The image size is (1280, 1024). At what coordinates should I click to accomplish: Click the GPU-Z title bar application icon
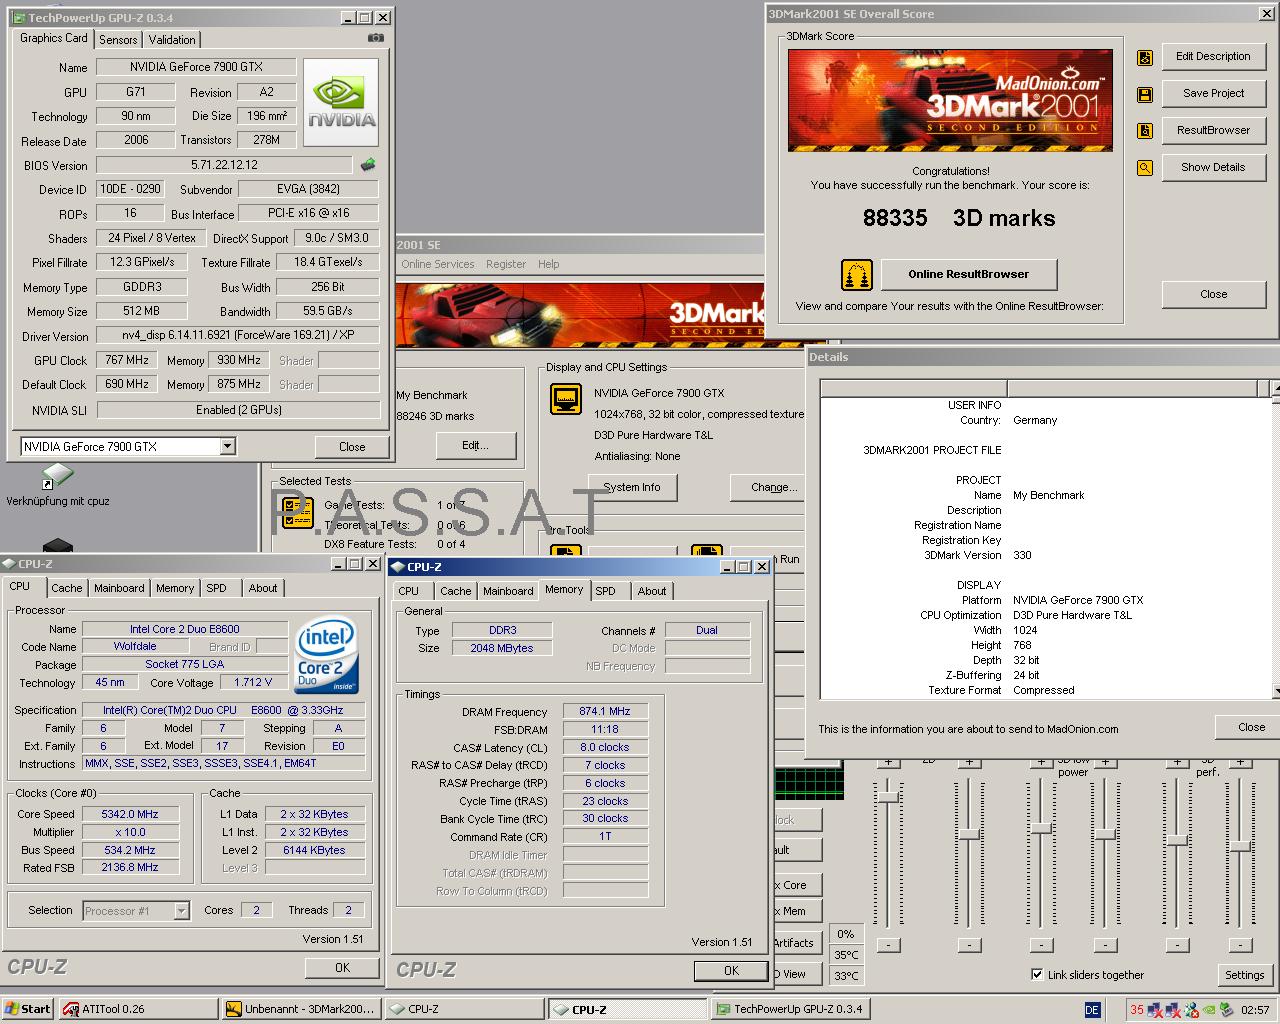19,17
